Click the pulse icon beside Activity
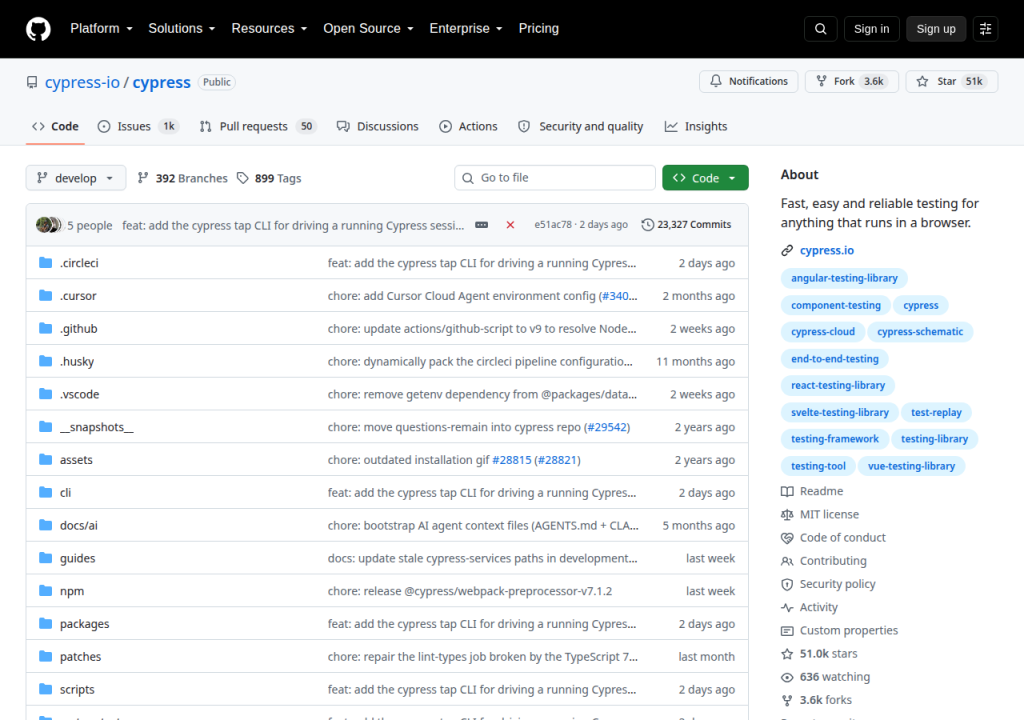 [787, 608]
